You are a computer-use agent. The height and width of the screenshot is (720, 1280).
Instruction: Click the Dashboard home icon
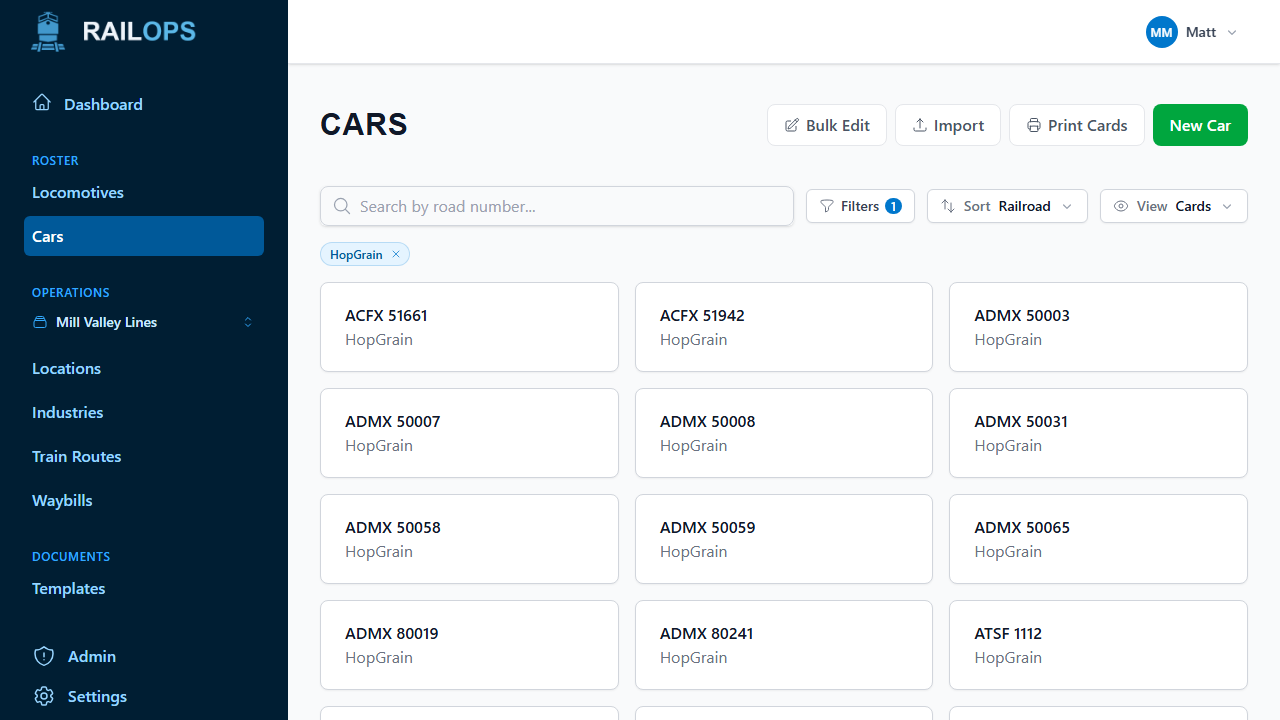[42, 103]
